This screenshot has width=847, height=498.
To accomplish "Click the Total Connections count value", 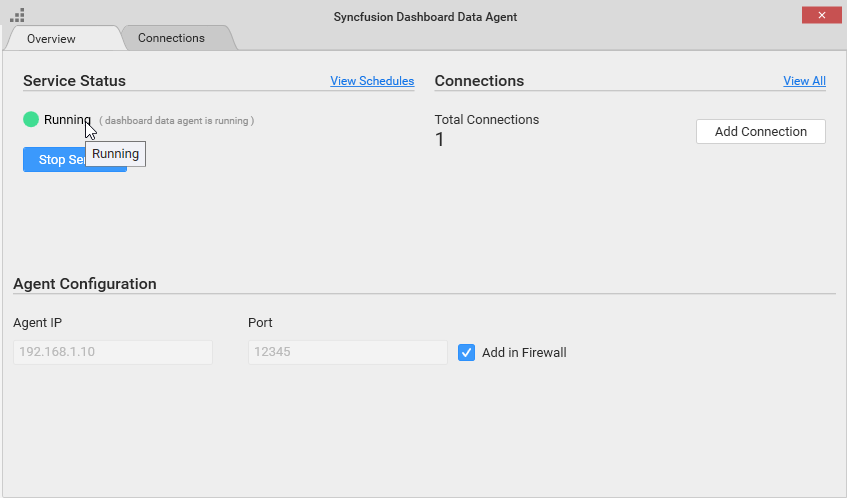I will pyautogui.click(x=440, y=140).
